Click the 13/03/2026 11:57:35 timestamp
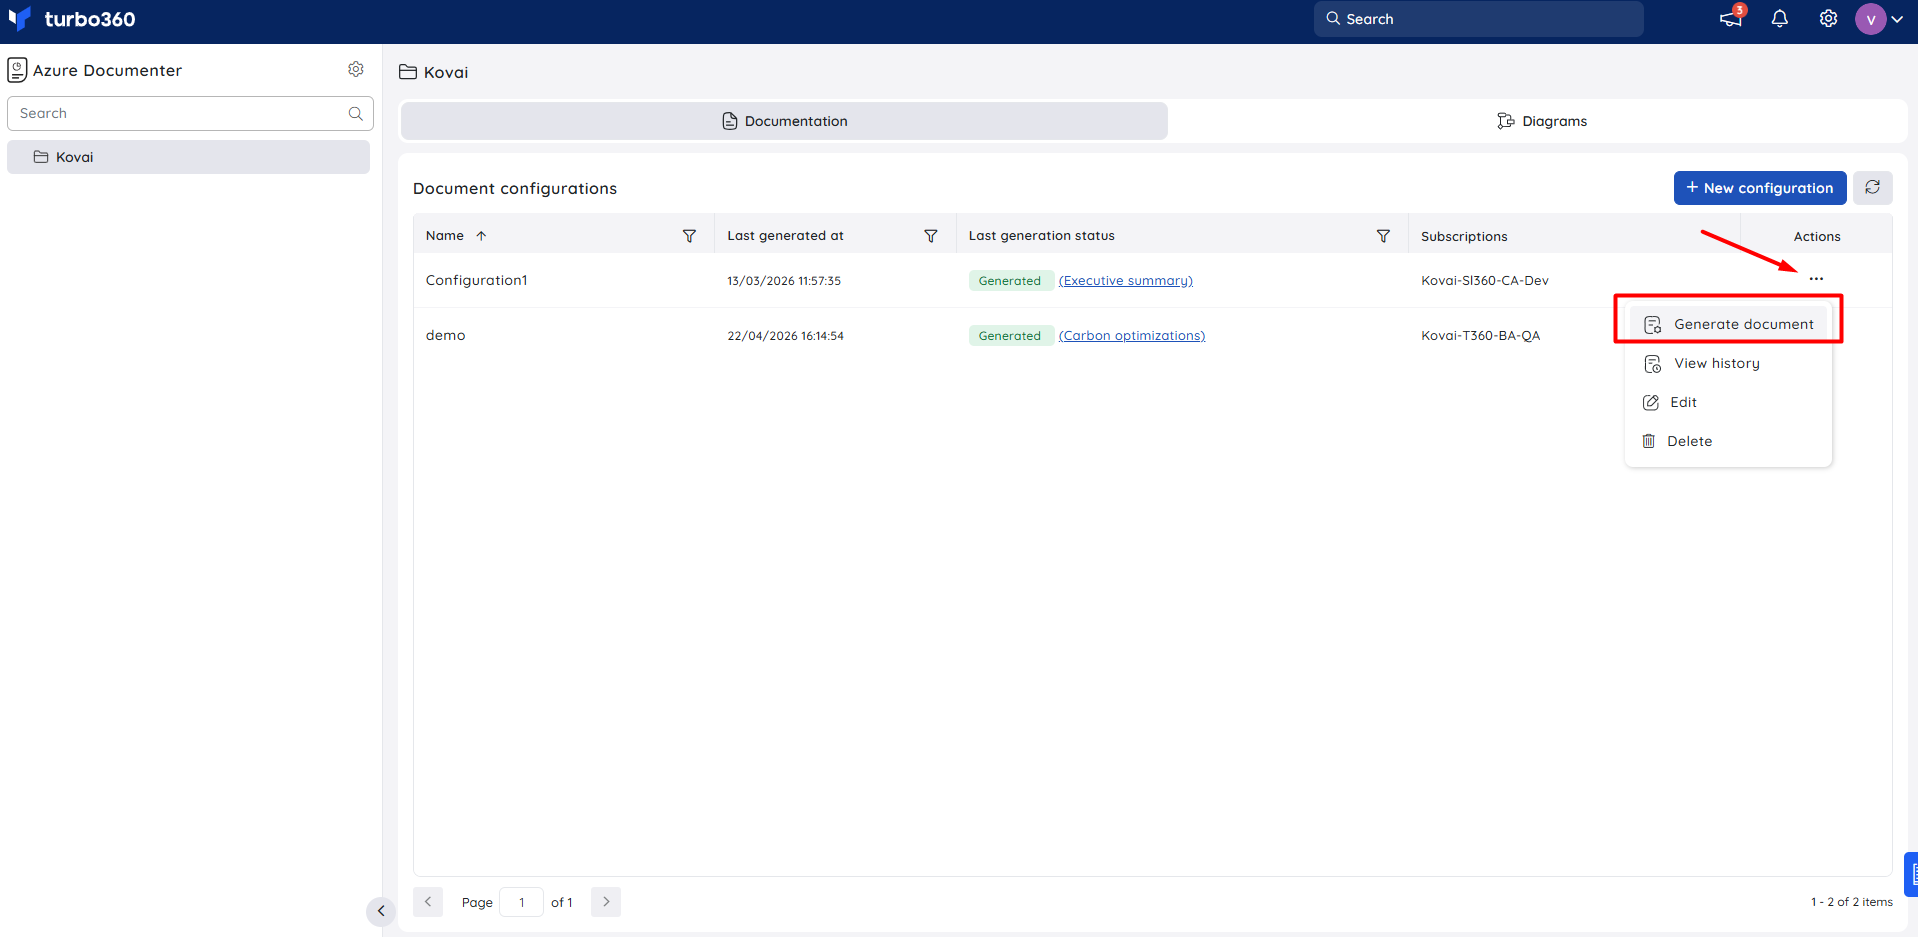 point(784,281)
